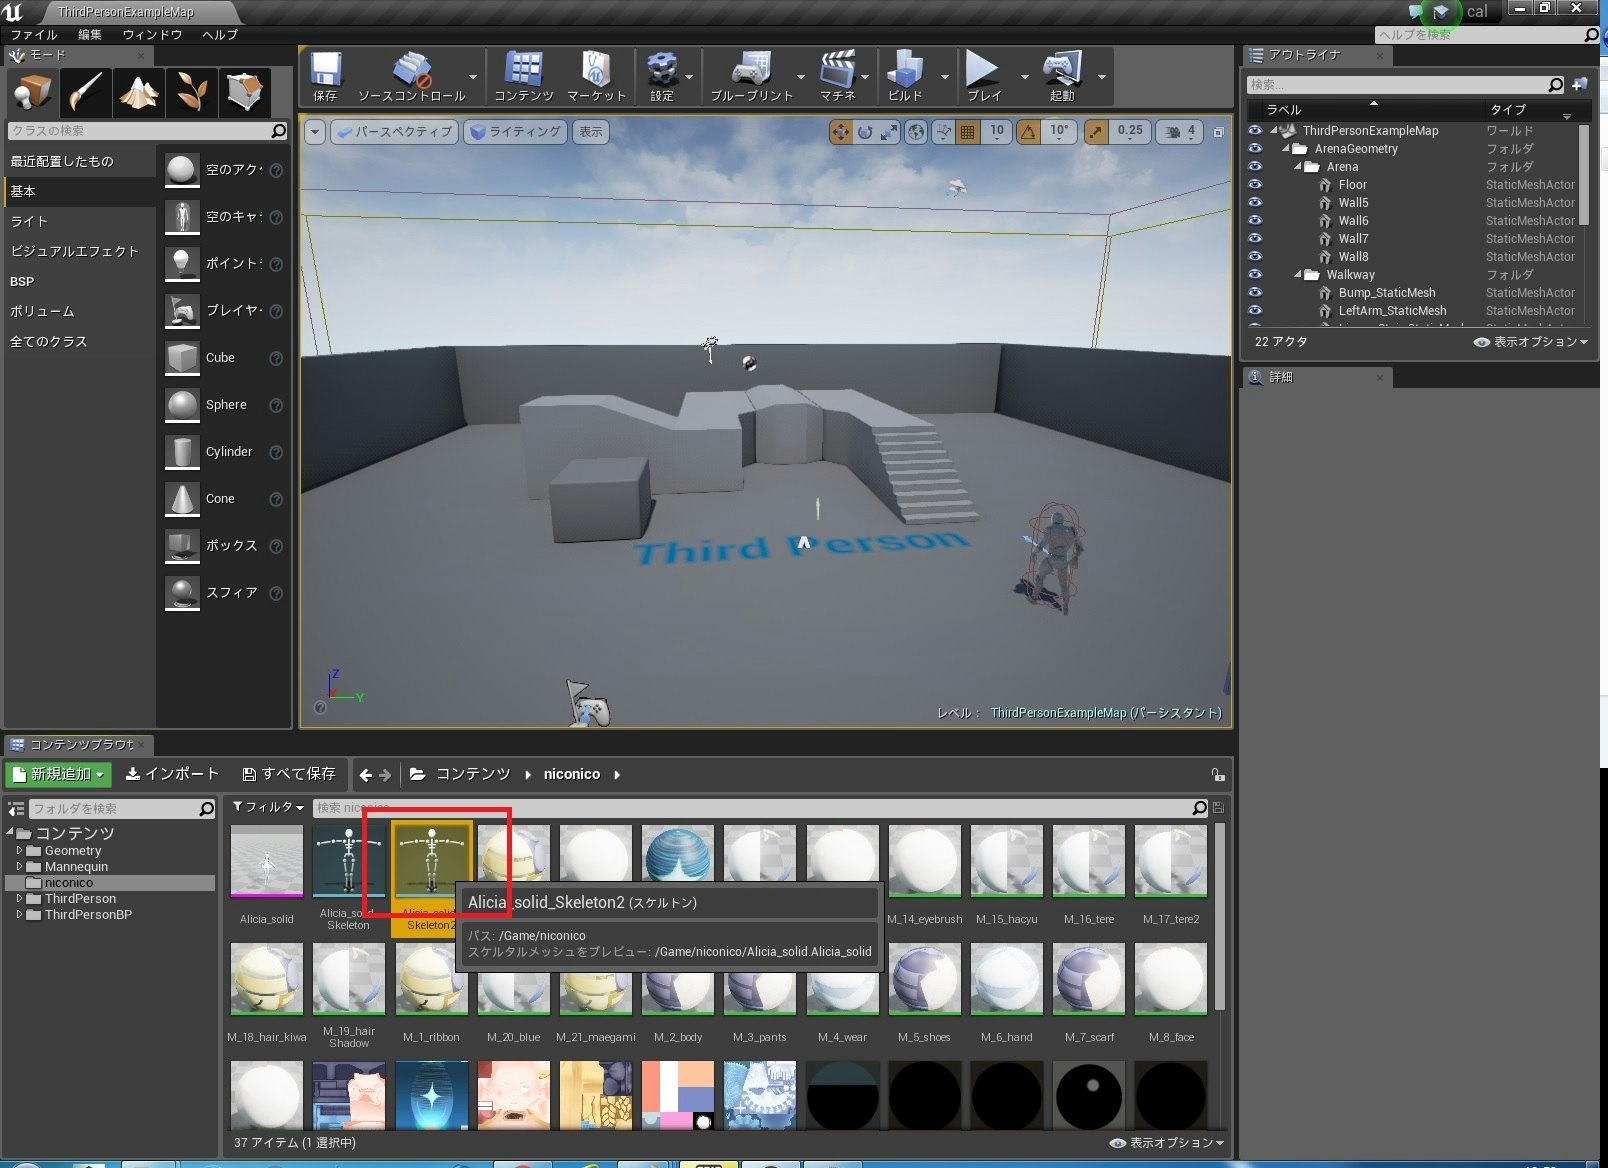Select the ライト (Lights) category
This screenshot has height=1168, width=1608.
pos(80,221)
